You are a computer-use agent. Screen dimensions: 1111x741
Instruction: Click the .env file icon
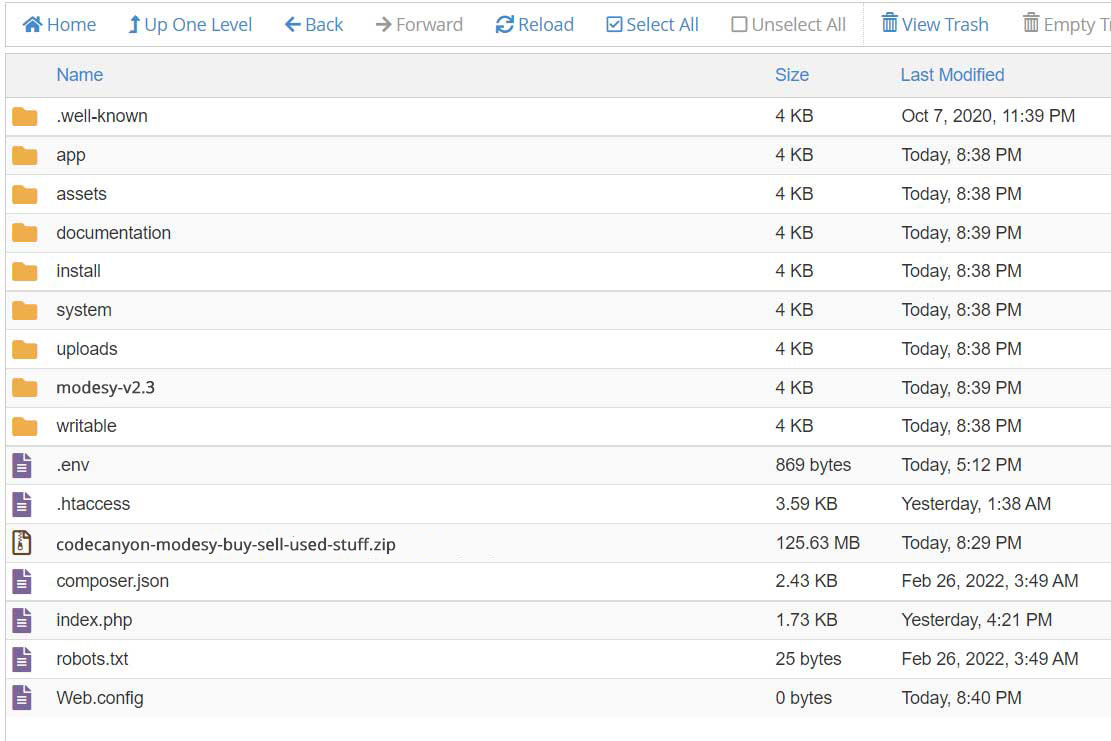(x=22, y=465)
